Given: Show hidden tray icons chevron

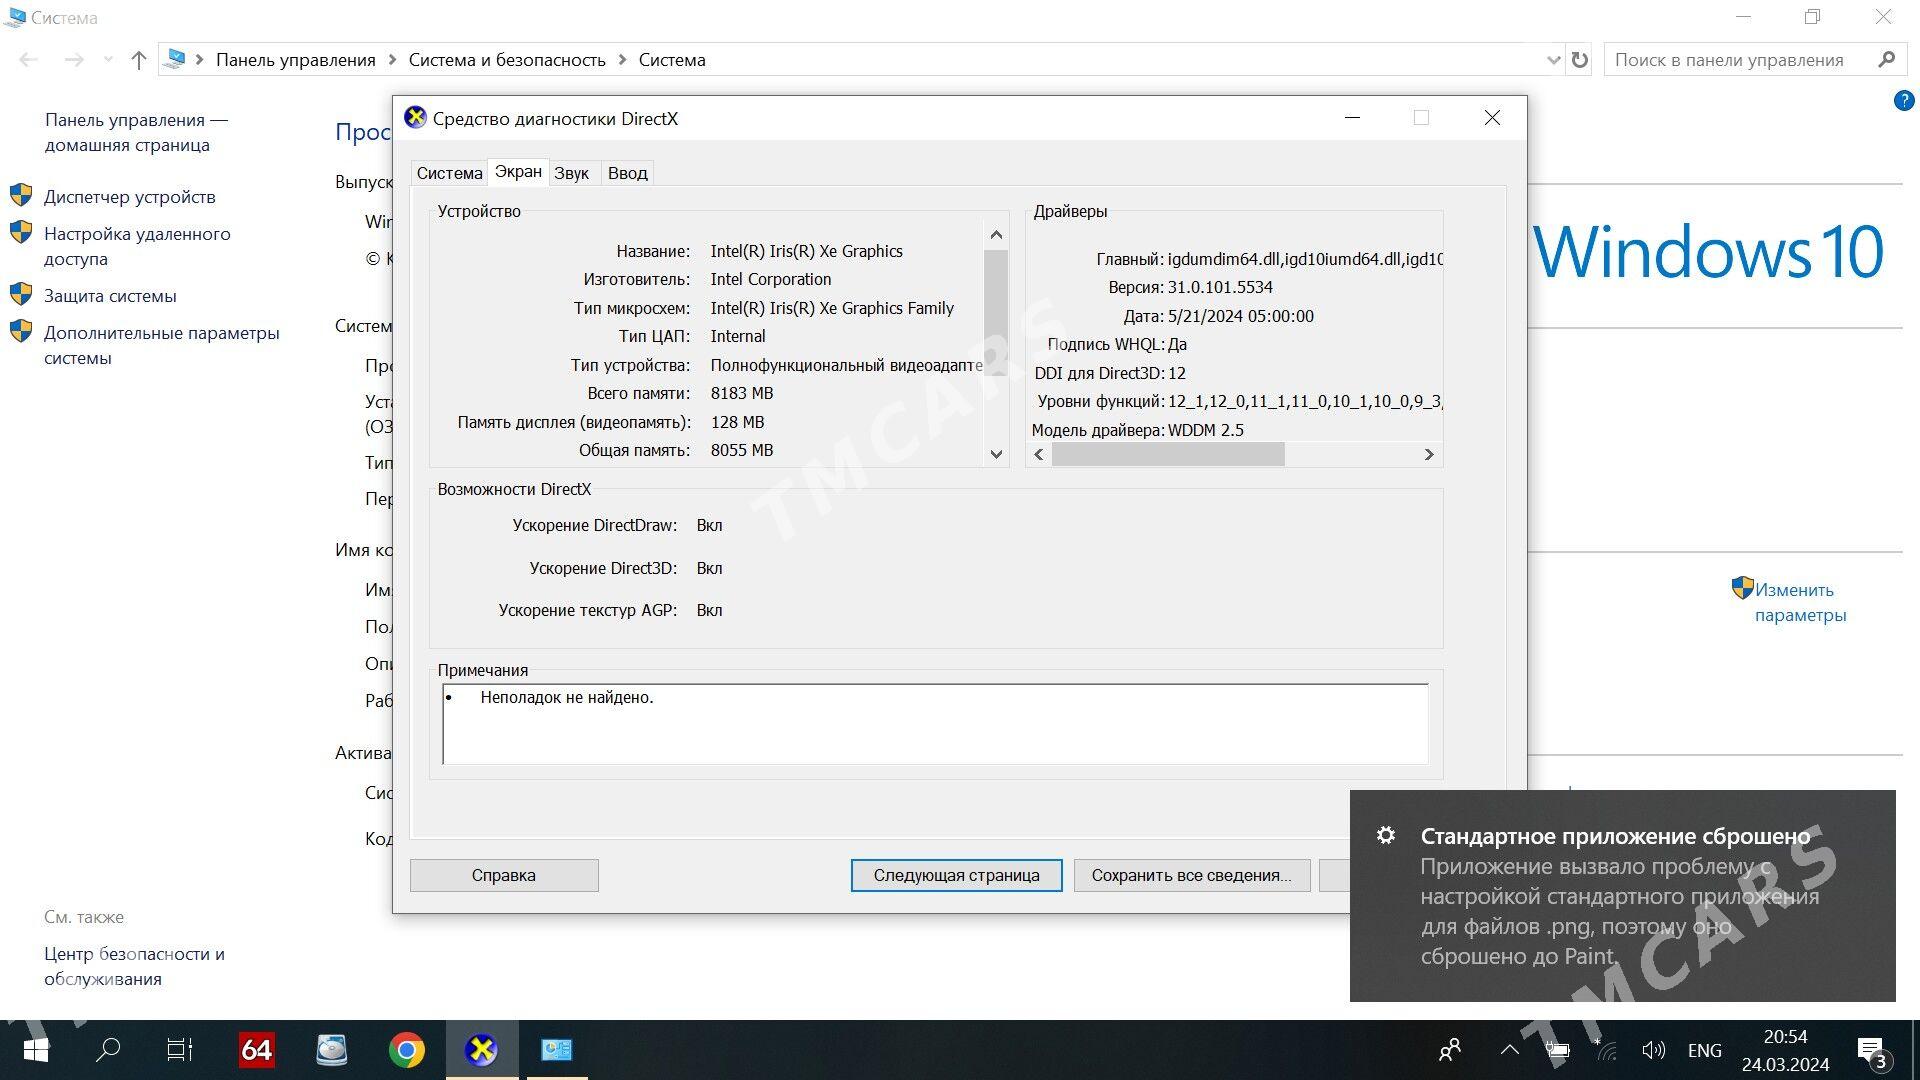Looking at the screenshot, I should pyautogui.click(x=1510, y=1050).
